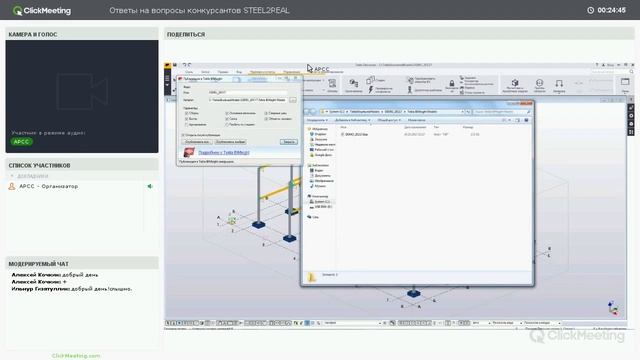Click the Закрыть button in BIMsight dialog
The width and height of the screenshot is (640, 360).
pos(289,142)
